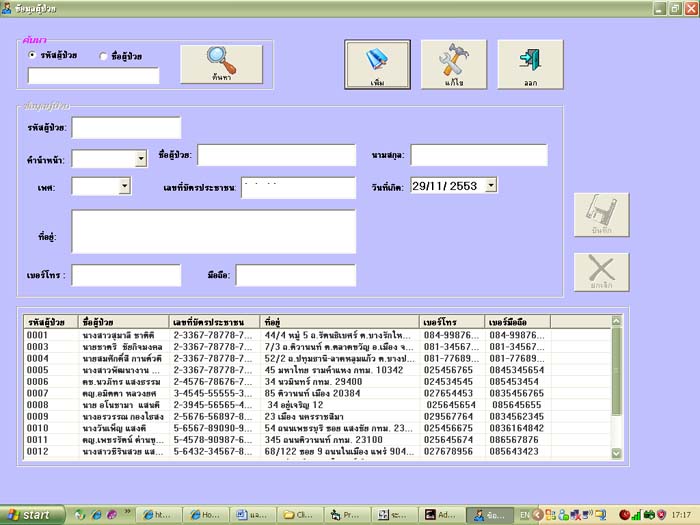The image size is (700, 525).
Task: Click the magnifier search (ค้นหา) button
Action: coord(221,63)
